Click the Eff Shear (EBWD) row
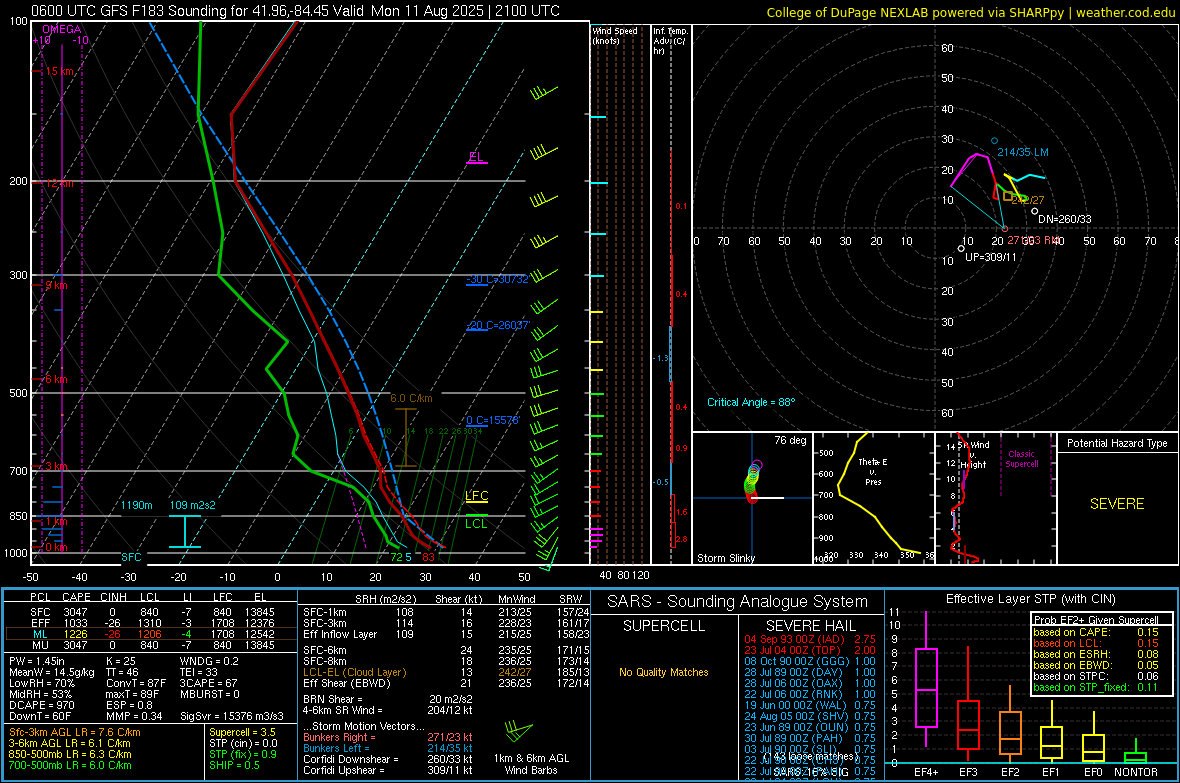The width and height of the screenshot is (1180, 783). point(446,683)
